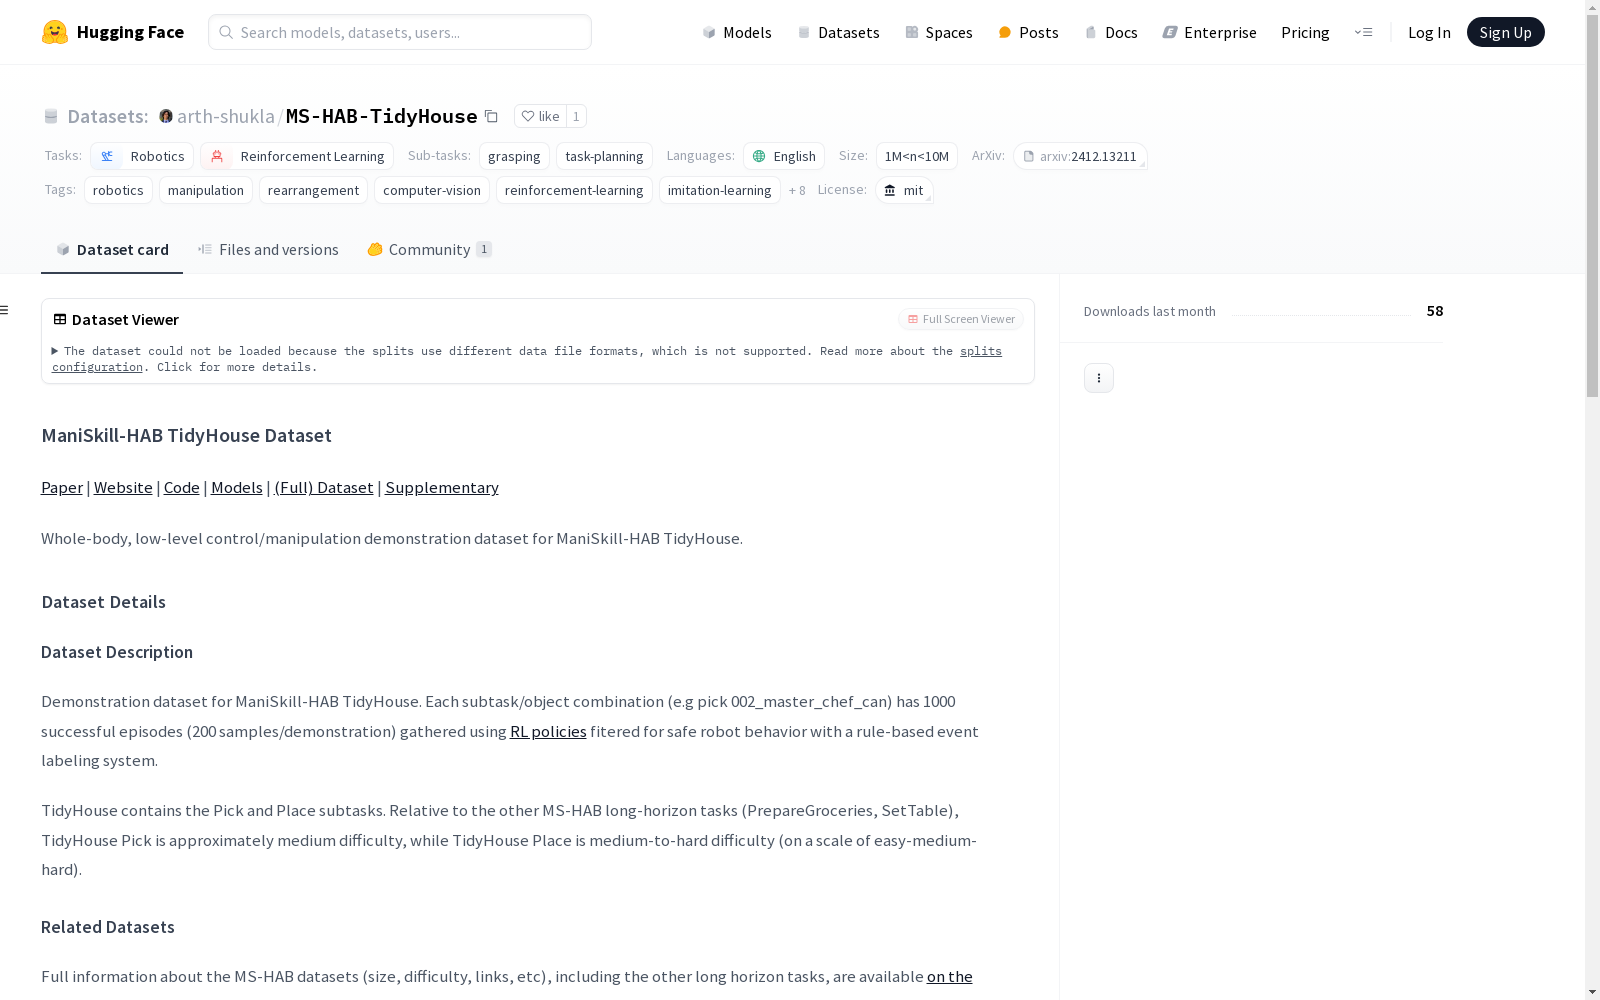Viewport: 1600px width, 1000px height.
Task: Open the Models link in dataset card
Action: (x=237, y=487)
